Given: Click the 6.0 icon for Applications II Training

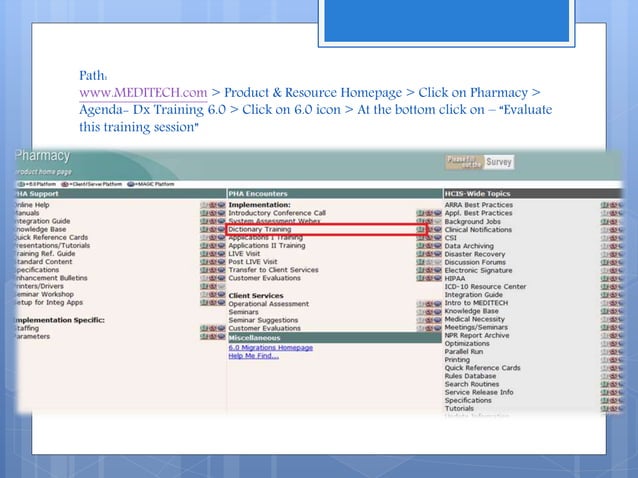Looking at the screenshot, I should 420,246.
